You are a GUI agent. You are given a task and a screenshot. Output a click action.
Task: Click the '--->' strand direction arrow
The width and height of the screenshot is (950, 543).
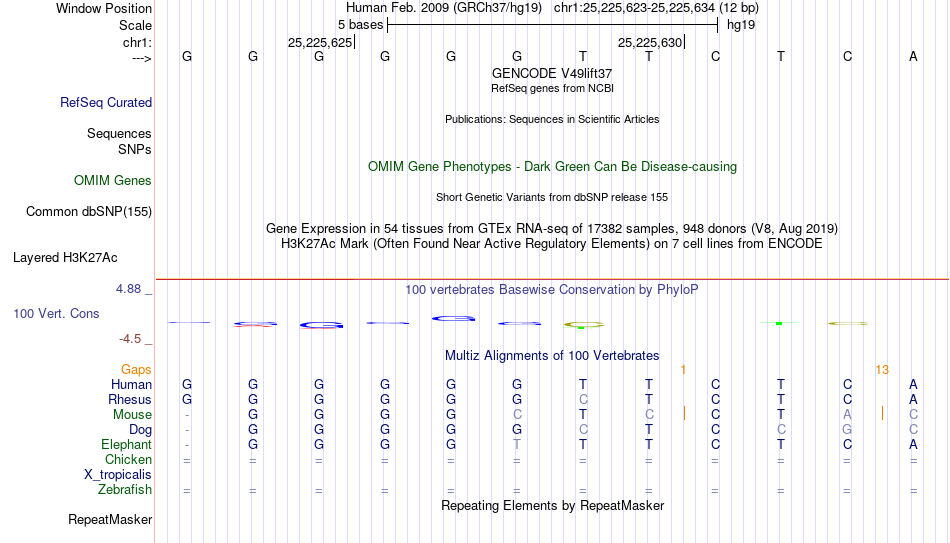coord(141,59)
